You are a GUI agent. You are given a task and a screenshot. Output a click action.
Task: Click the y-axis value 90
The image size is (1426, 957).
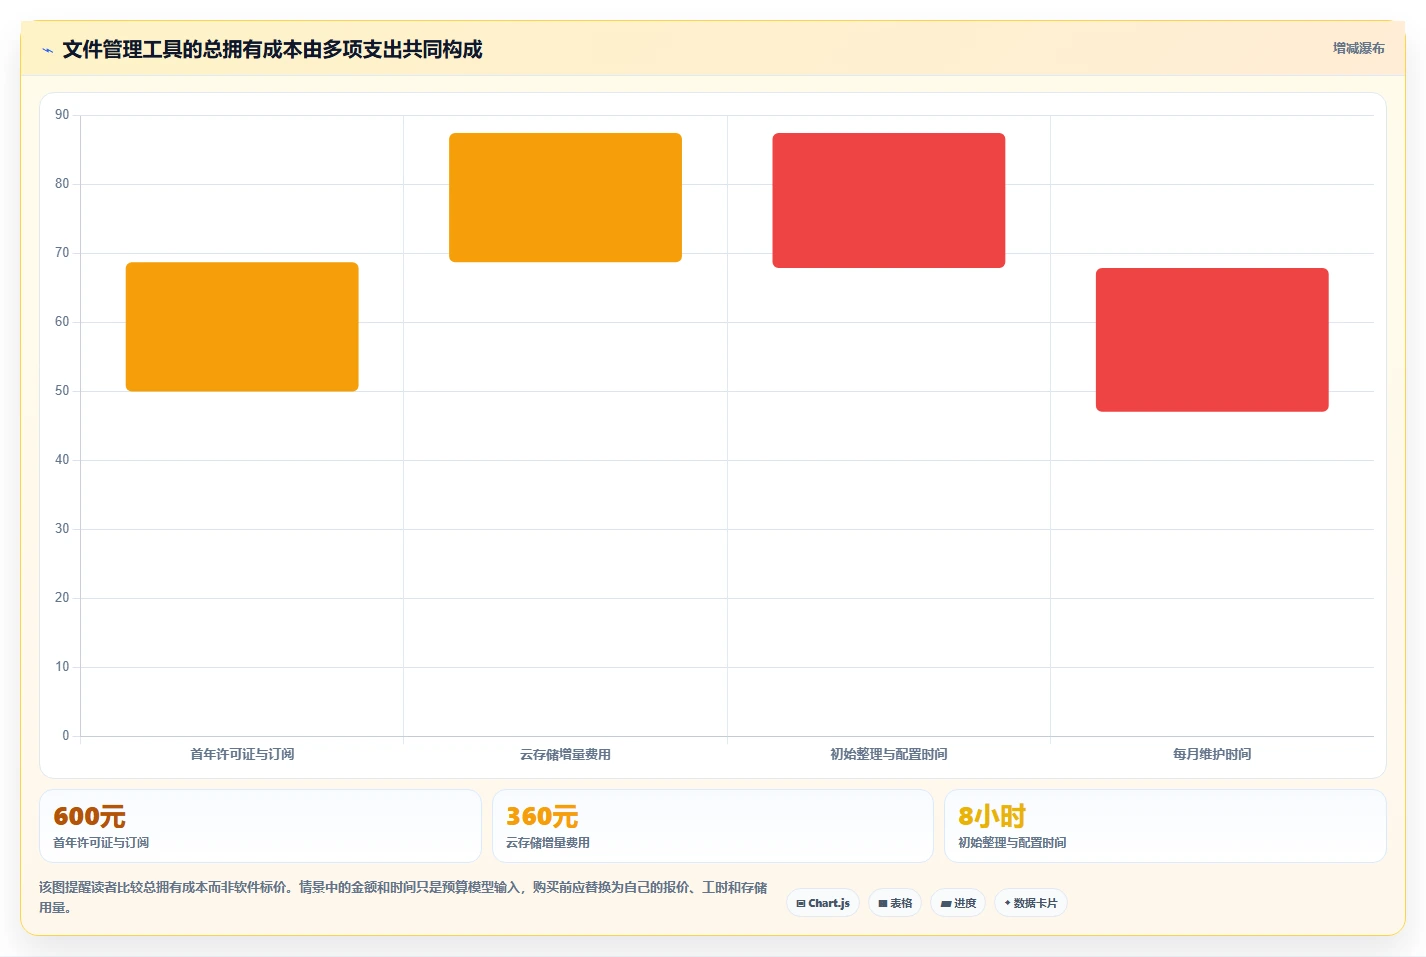pos(62,115)
